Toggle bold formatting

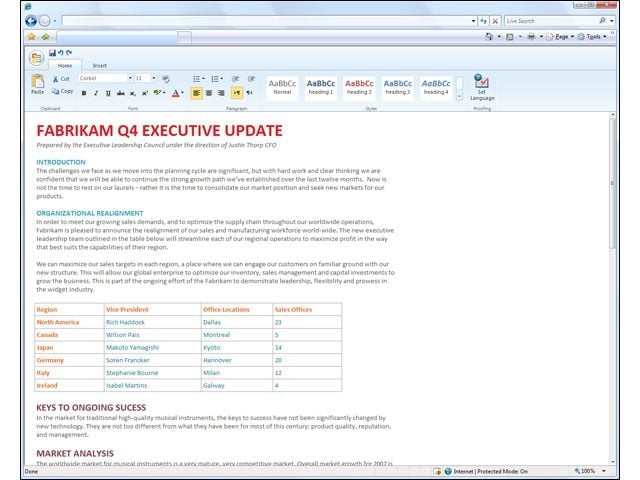pyautogui.click(x=84, y=93)
